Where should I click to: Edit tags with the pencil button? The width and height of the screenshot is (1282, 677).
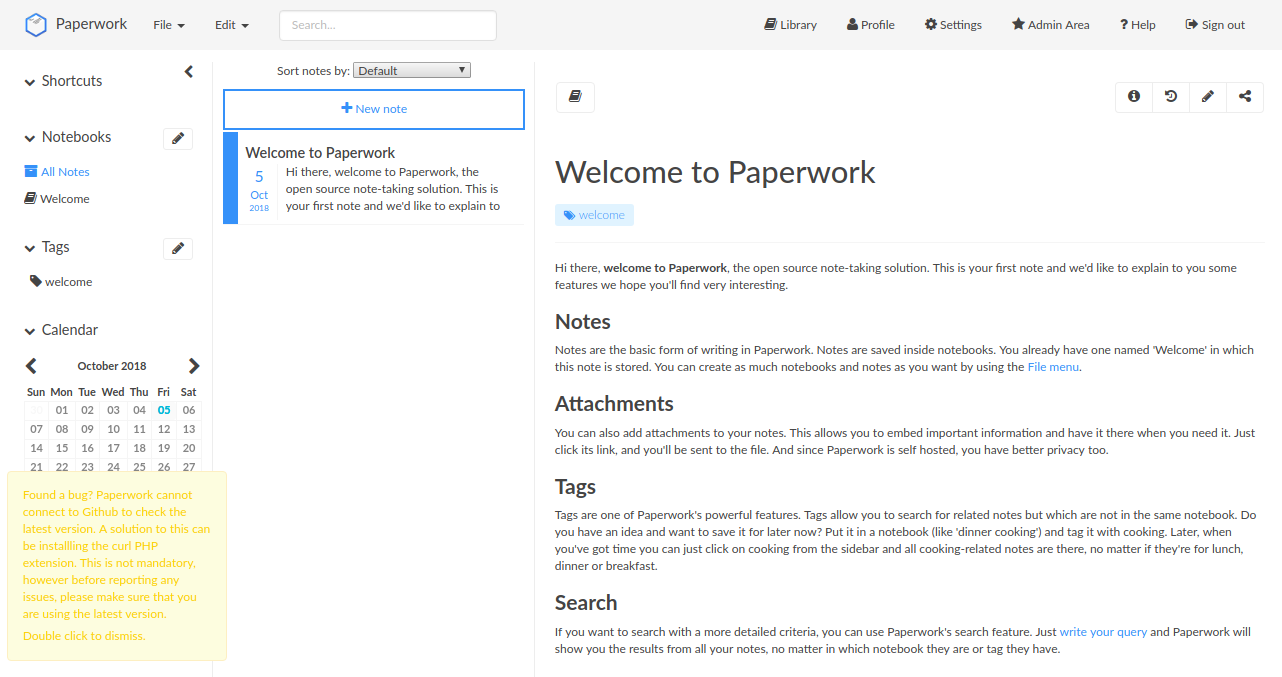[x=178, y=249]
